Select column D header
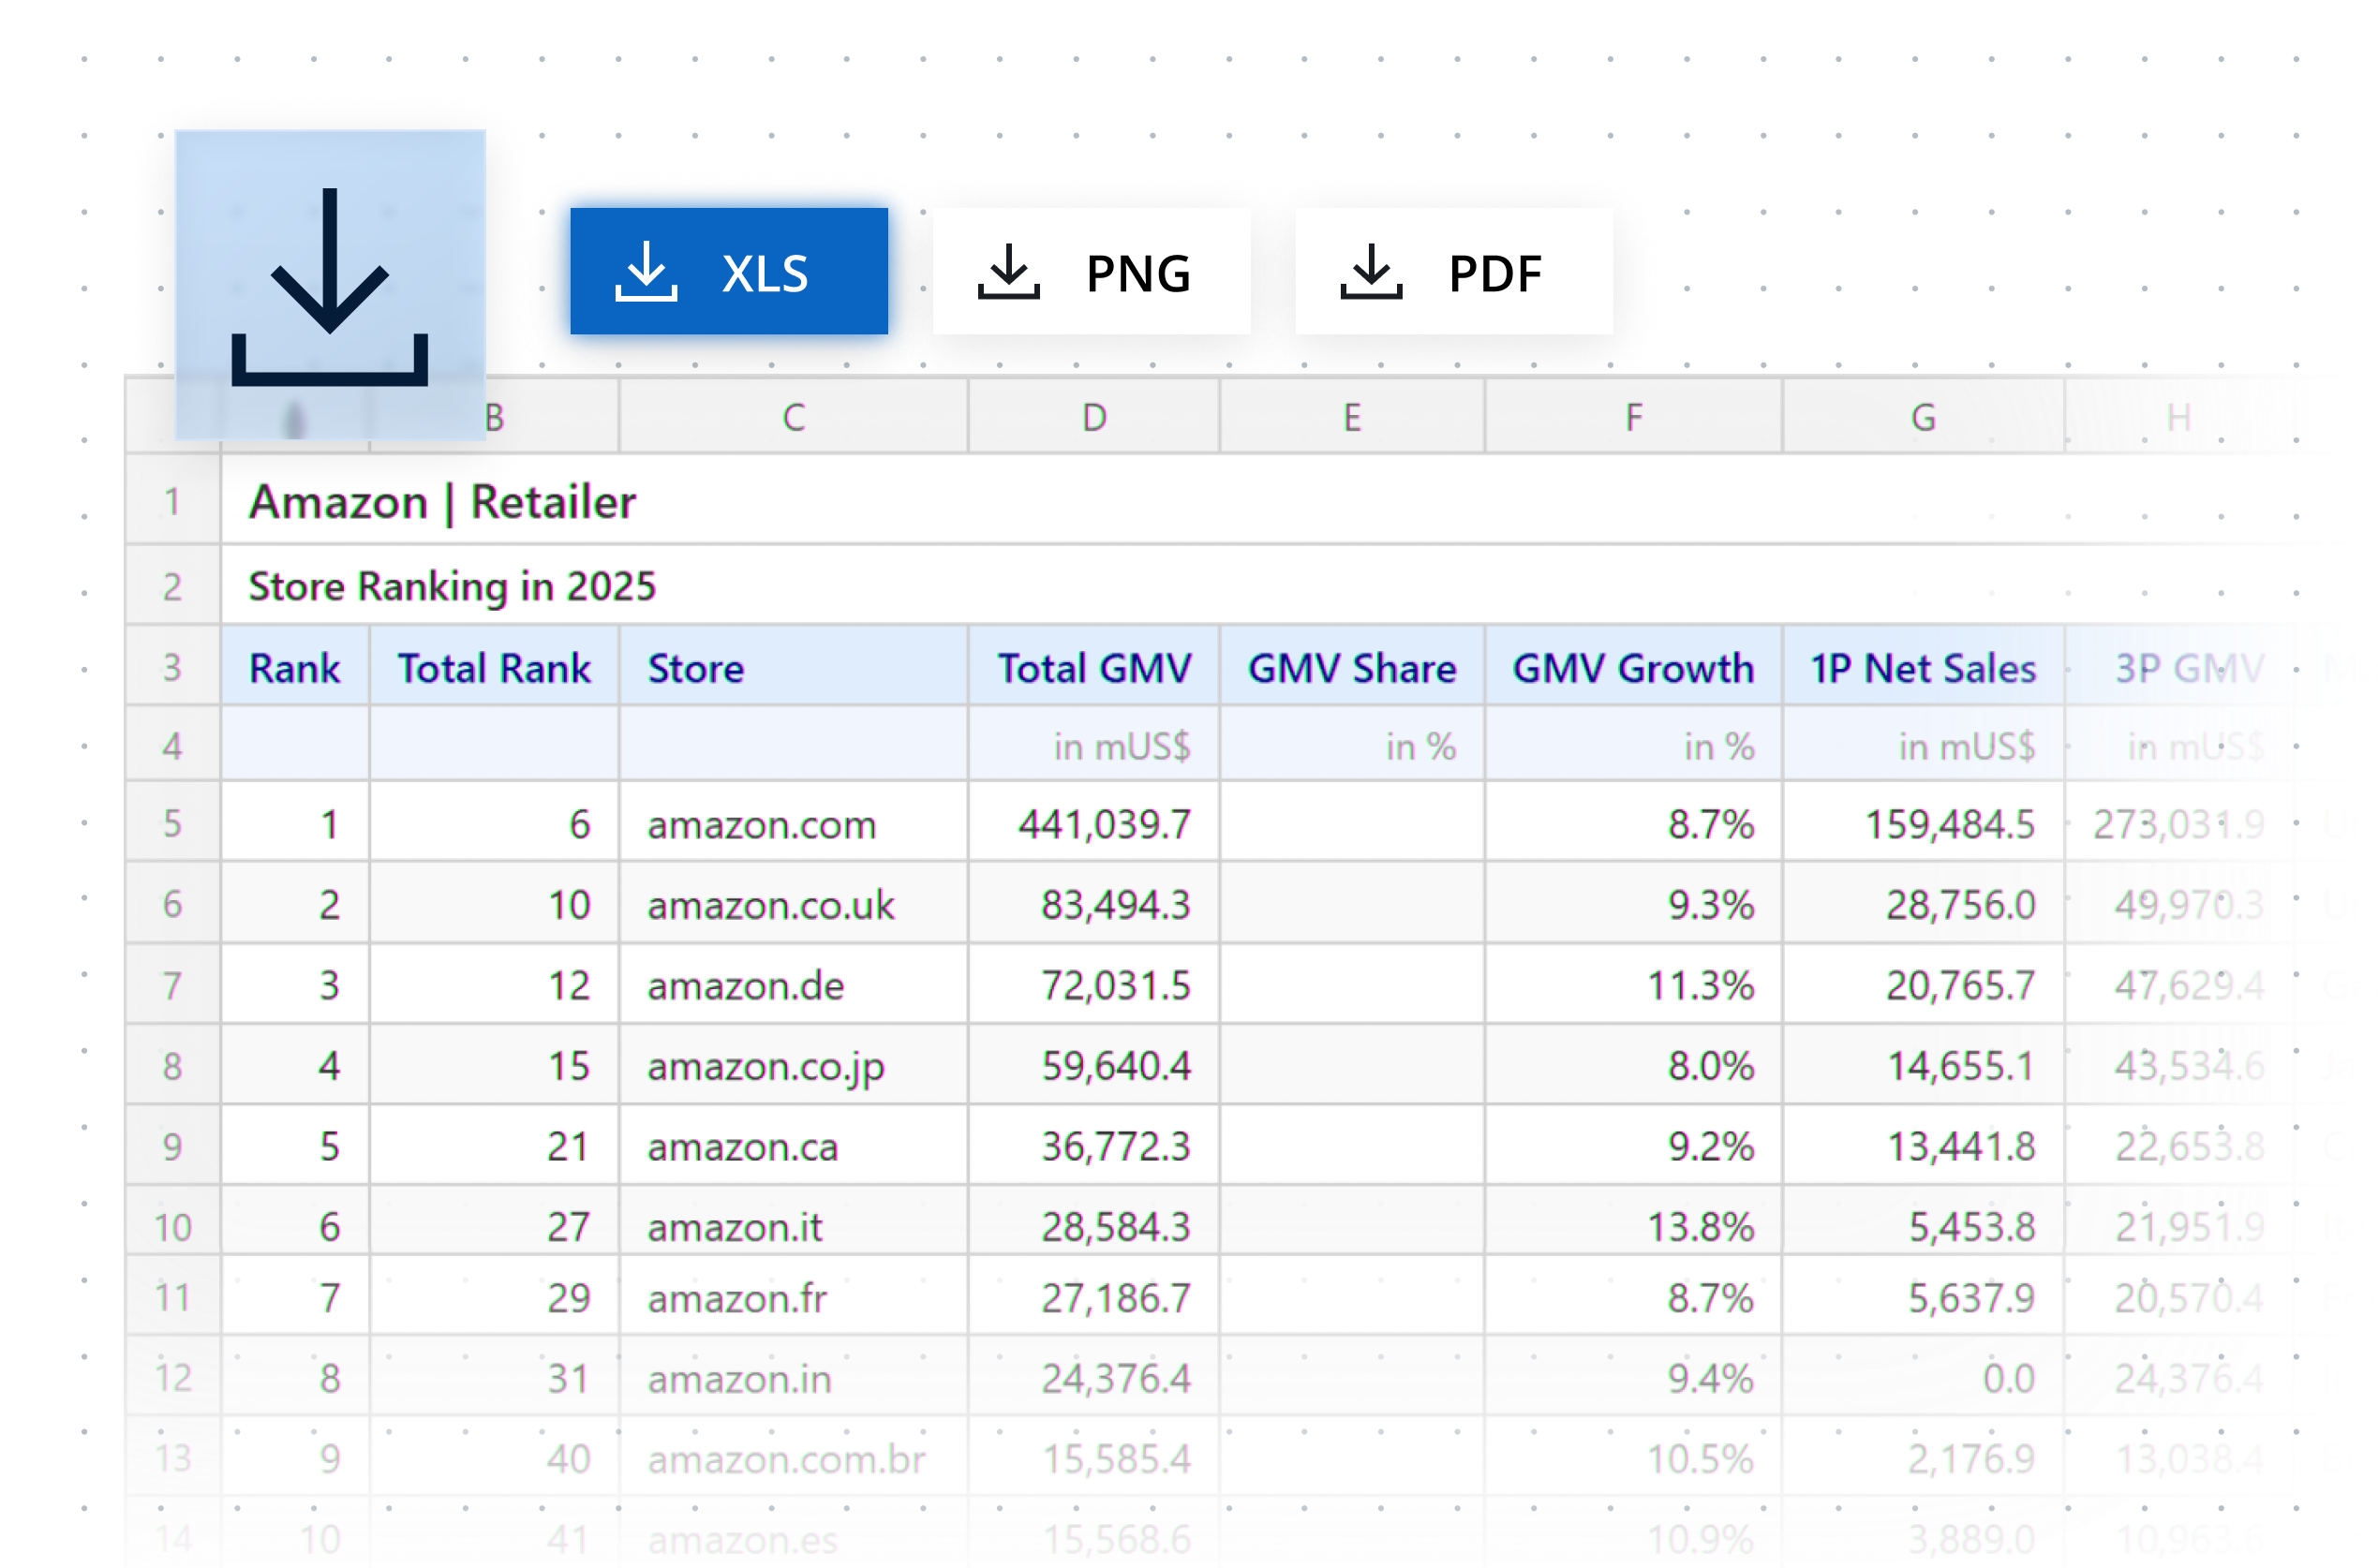Image resolution: width=2378 pixels, height=1568 pixels. pos(1093,418)
